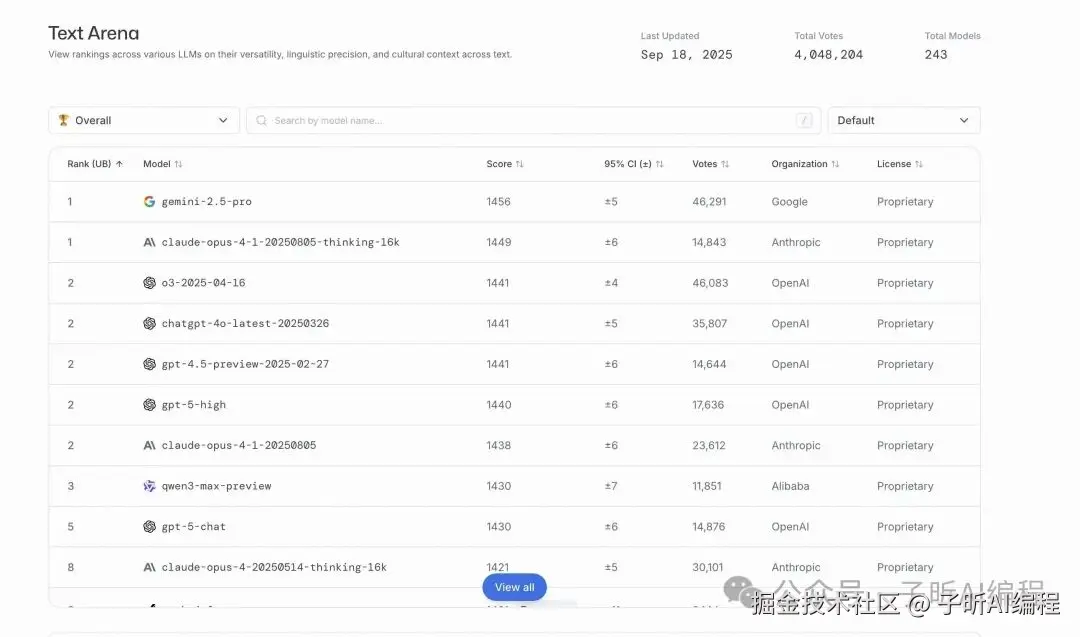Viewport: 1080px width, 637px height.
Task: Click the Google logo next to gemini-2.5-pro
Action: tap(149, 202)
